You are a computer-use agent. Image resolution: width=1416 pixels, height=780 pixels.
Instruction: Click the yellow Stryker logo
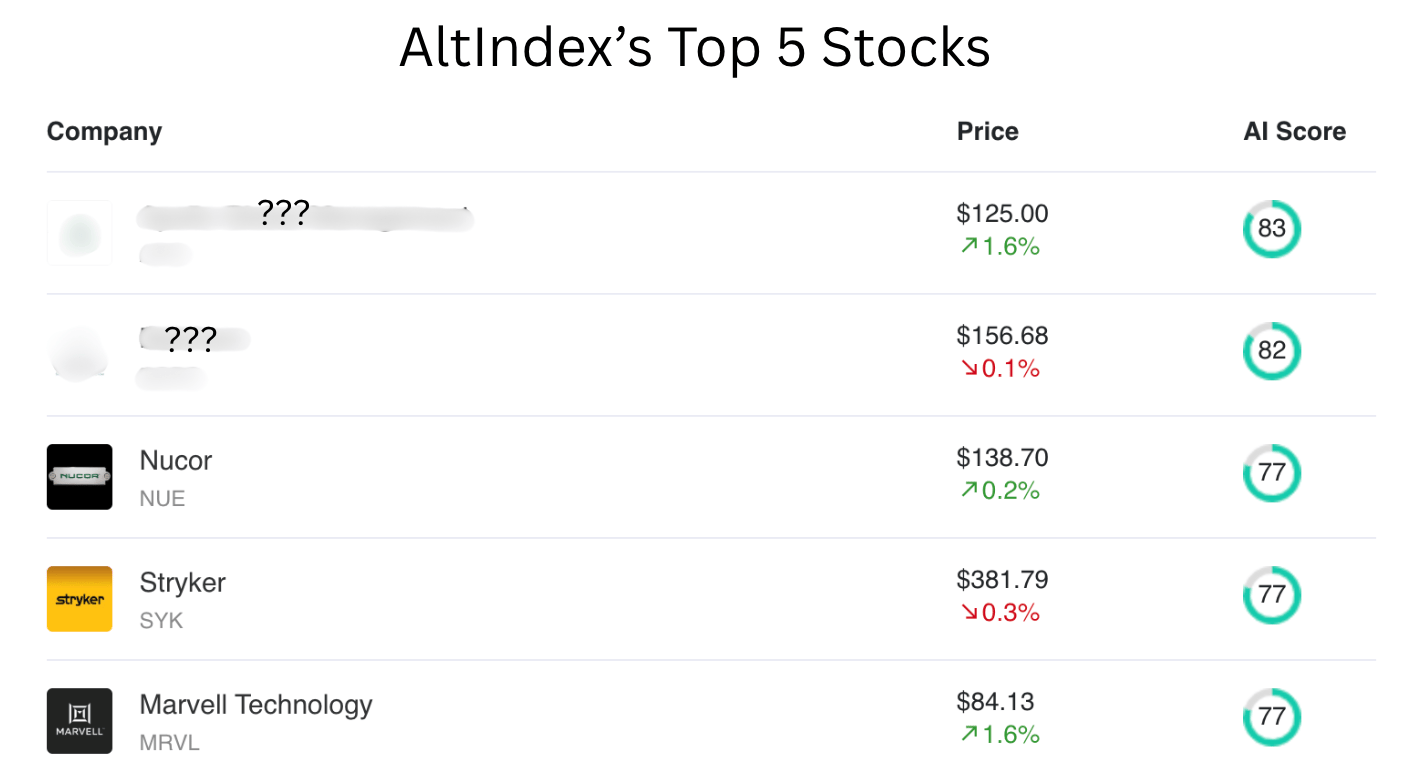(x=79, y=599)
